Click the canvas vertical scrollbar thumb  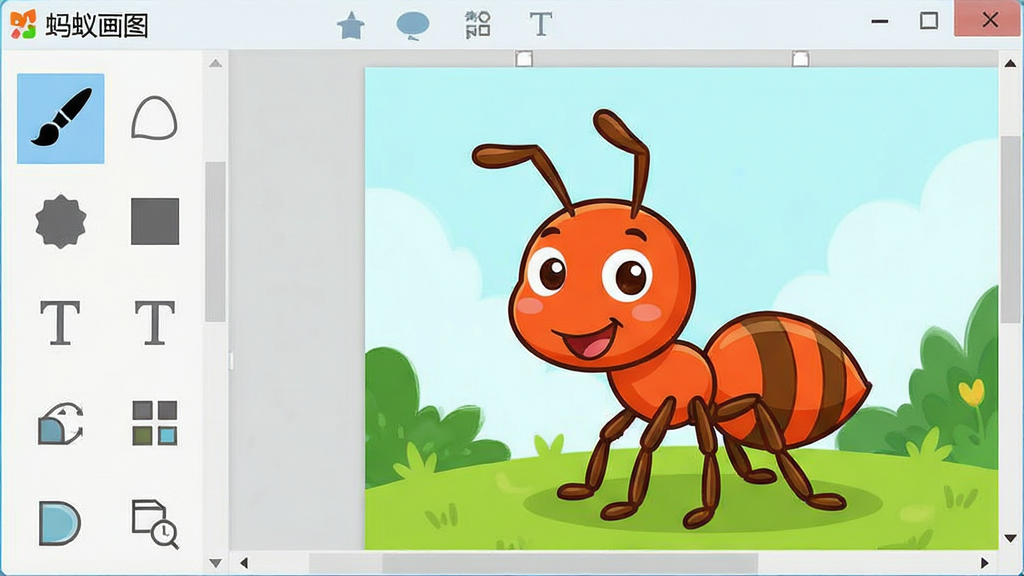click(x=1010, y=229)
